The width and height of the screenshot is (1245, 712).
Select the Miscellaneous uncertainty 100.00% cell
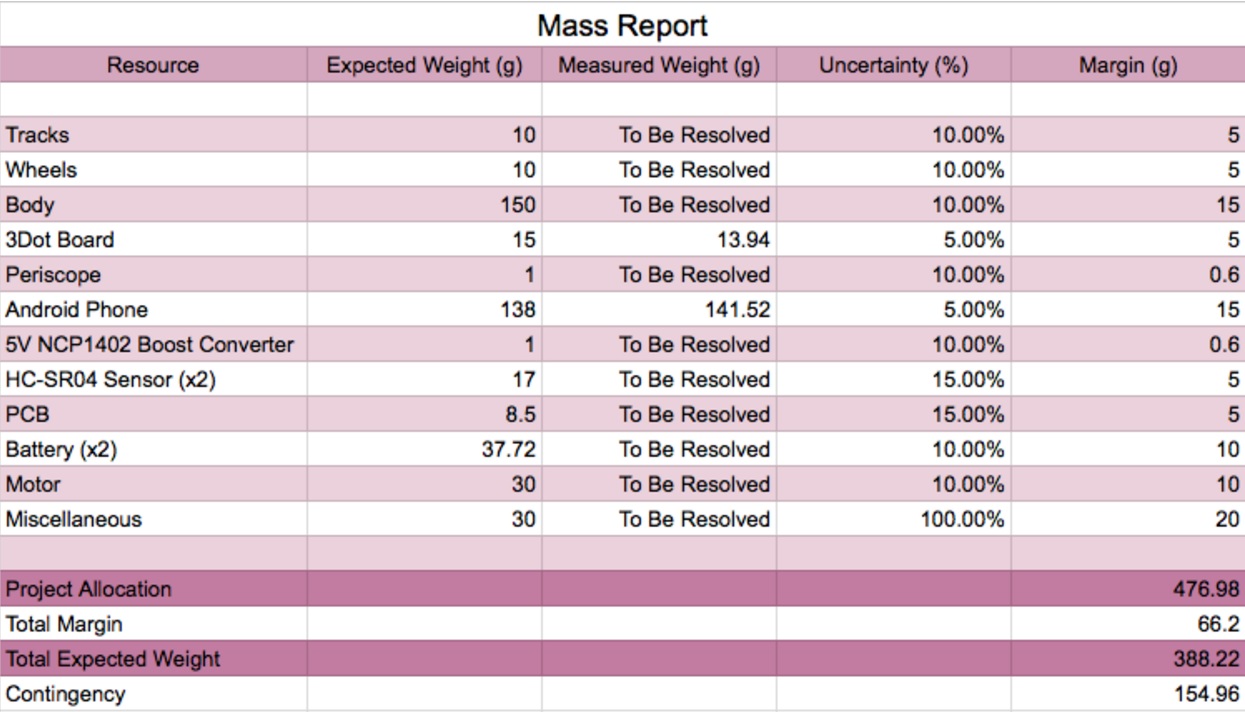[x=893, y=519]
